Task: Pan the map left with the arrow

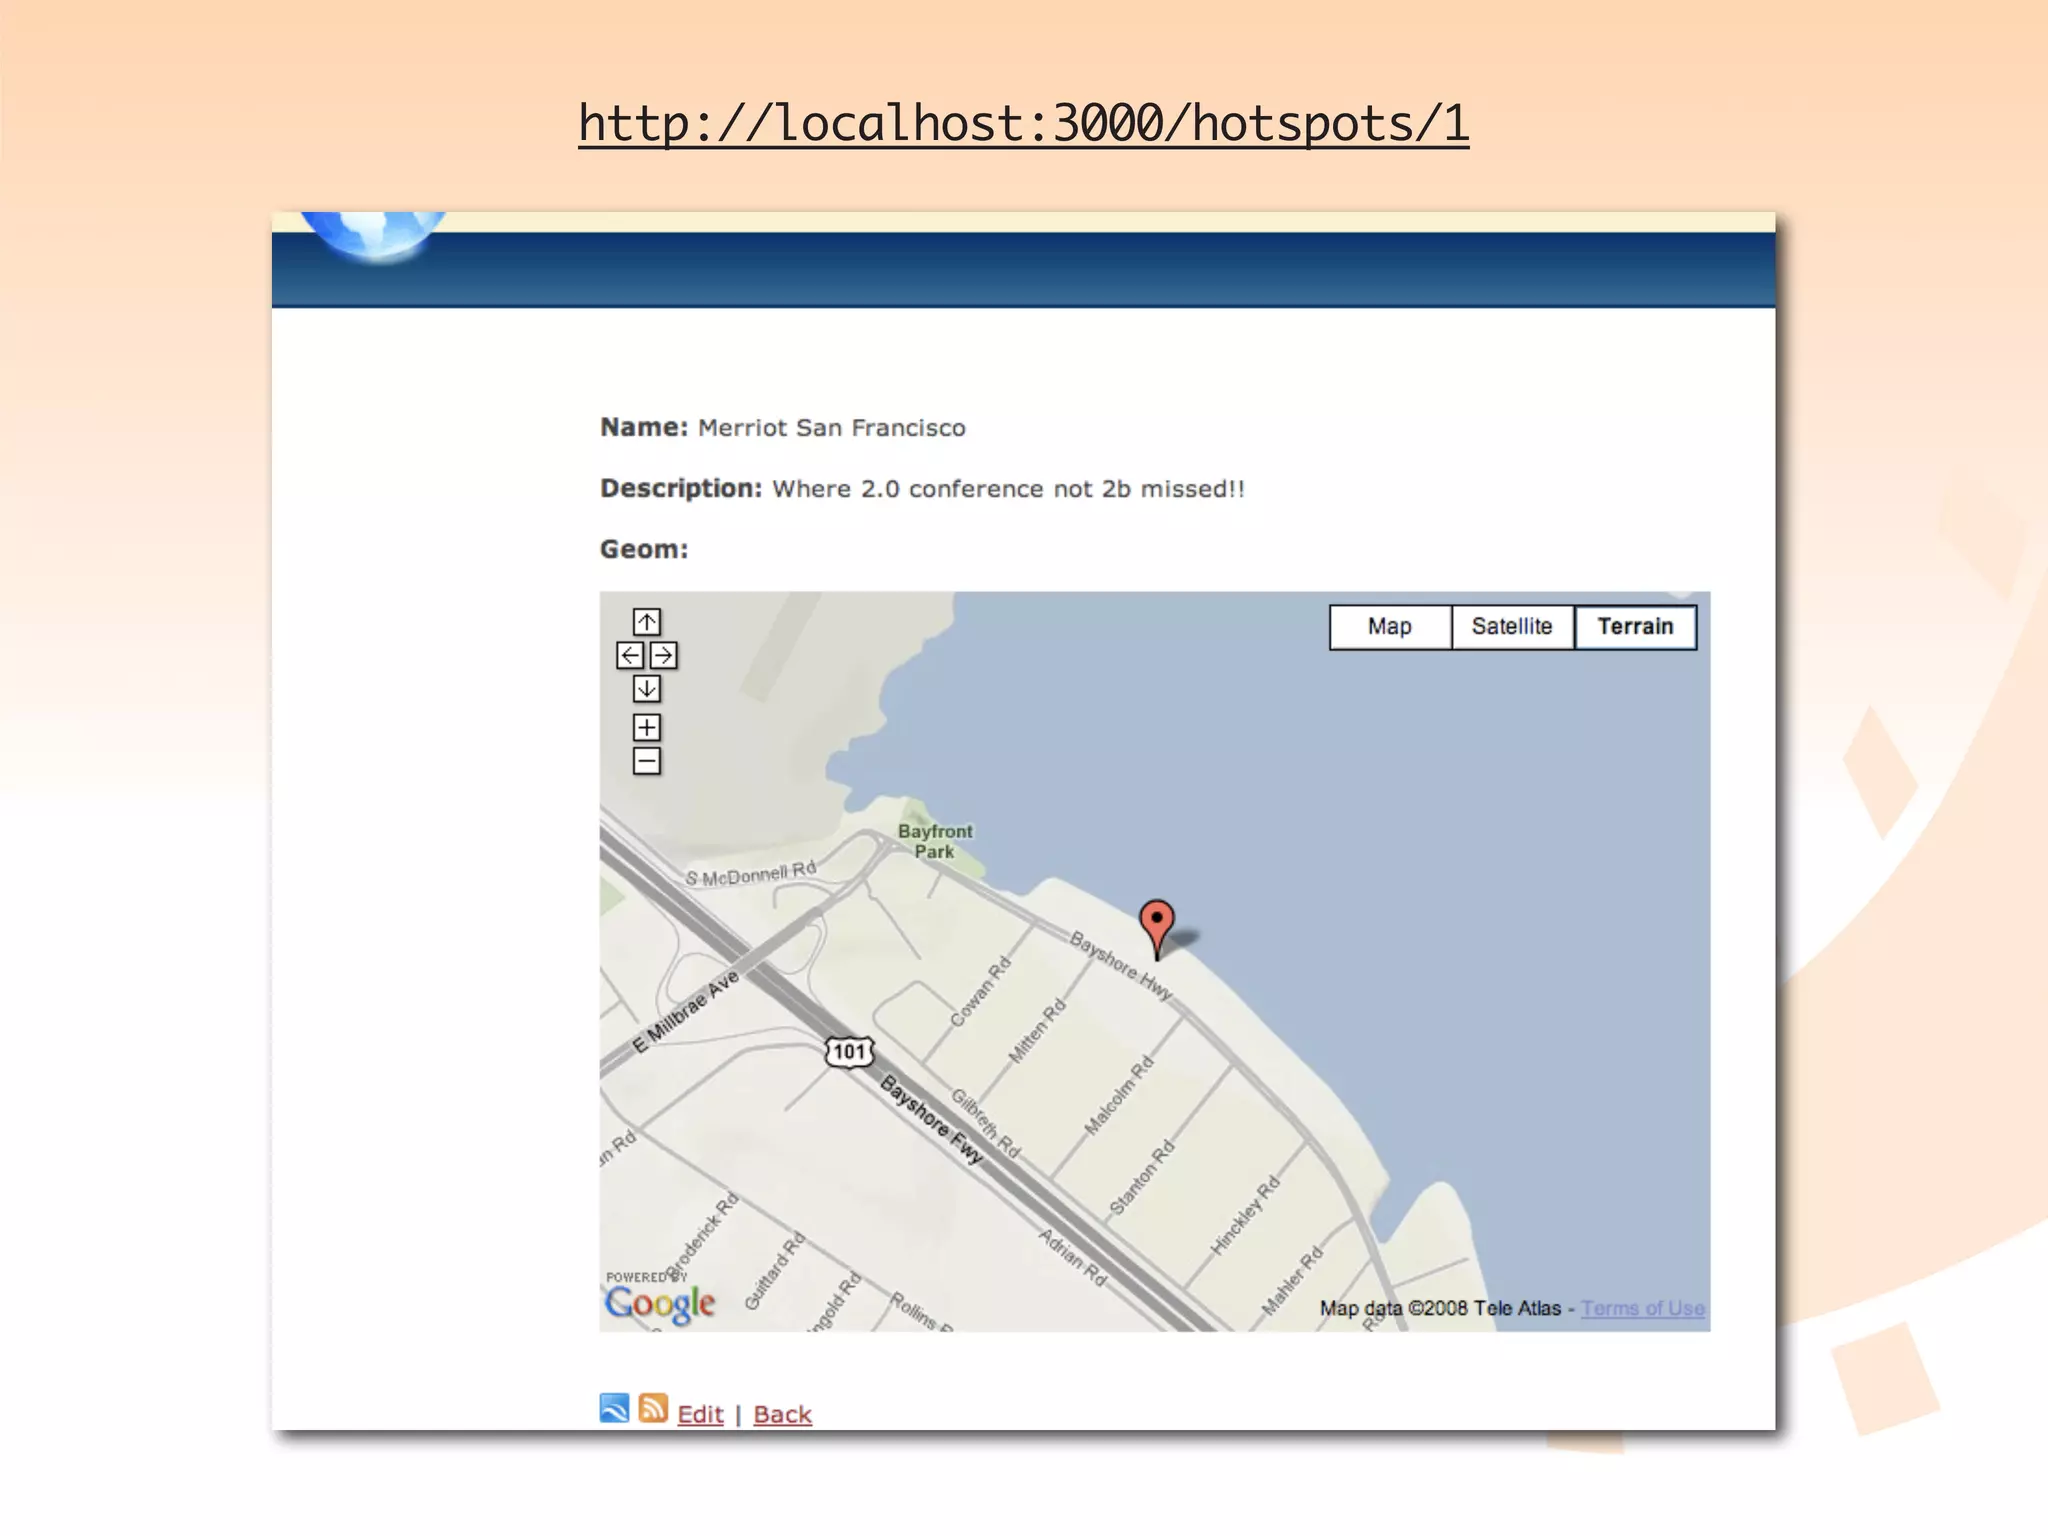Action: pos(630,655)
